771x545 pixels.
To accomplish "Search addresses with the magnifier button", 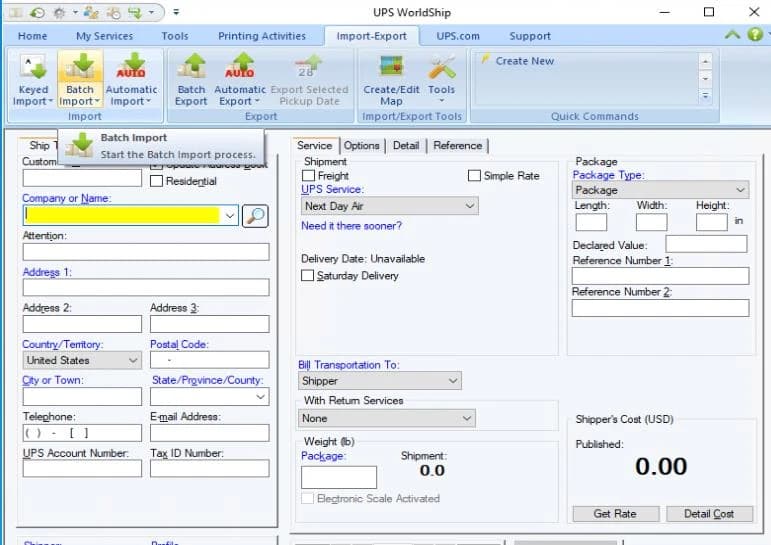I will click(x=256, y=216).
